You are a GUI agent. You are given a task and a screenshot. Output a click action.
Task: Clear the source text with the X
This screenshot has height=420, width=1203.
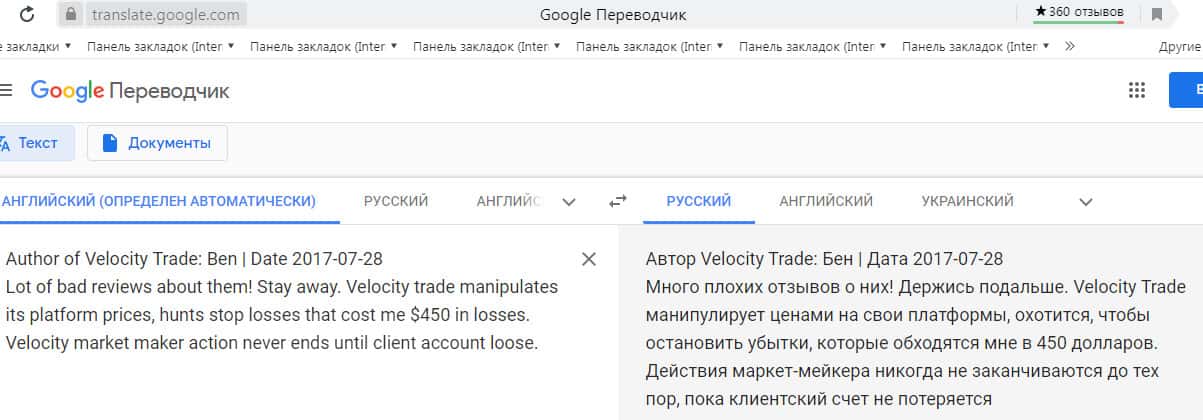[589, 260]
